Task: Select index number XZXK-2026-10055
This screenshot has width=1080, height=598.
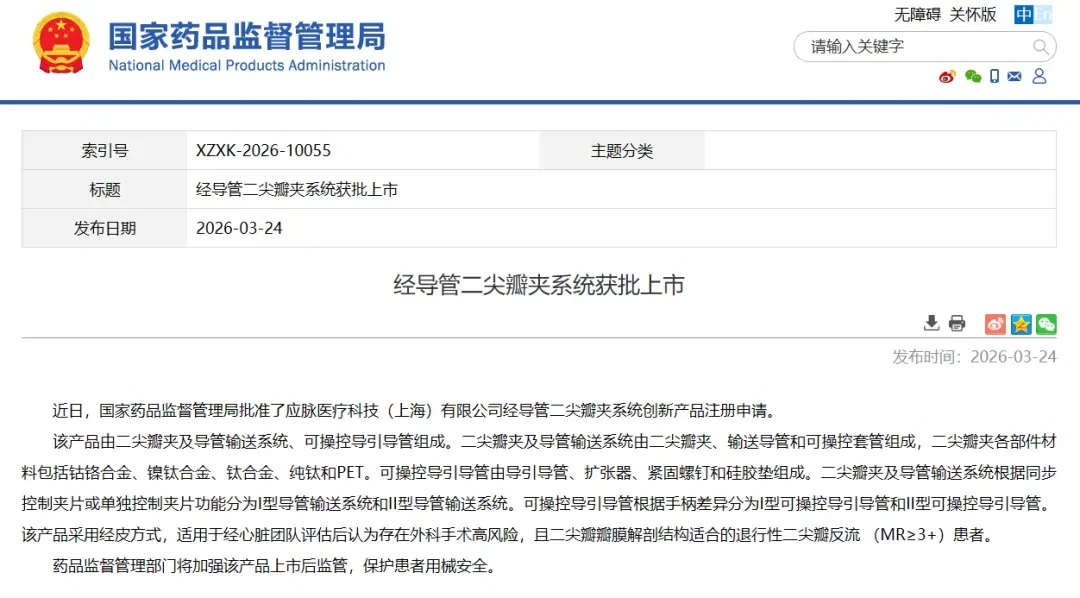Action: click(x=263, y=150)
